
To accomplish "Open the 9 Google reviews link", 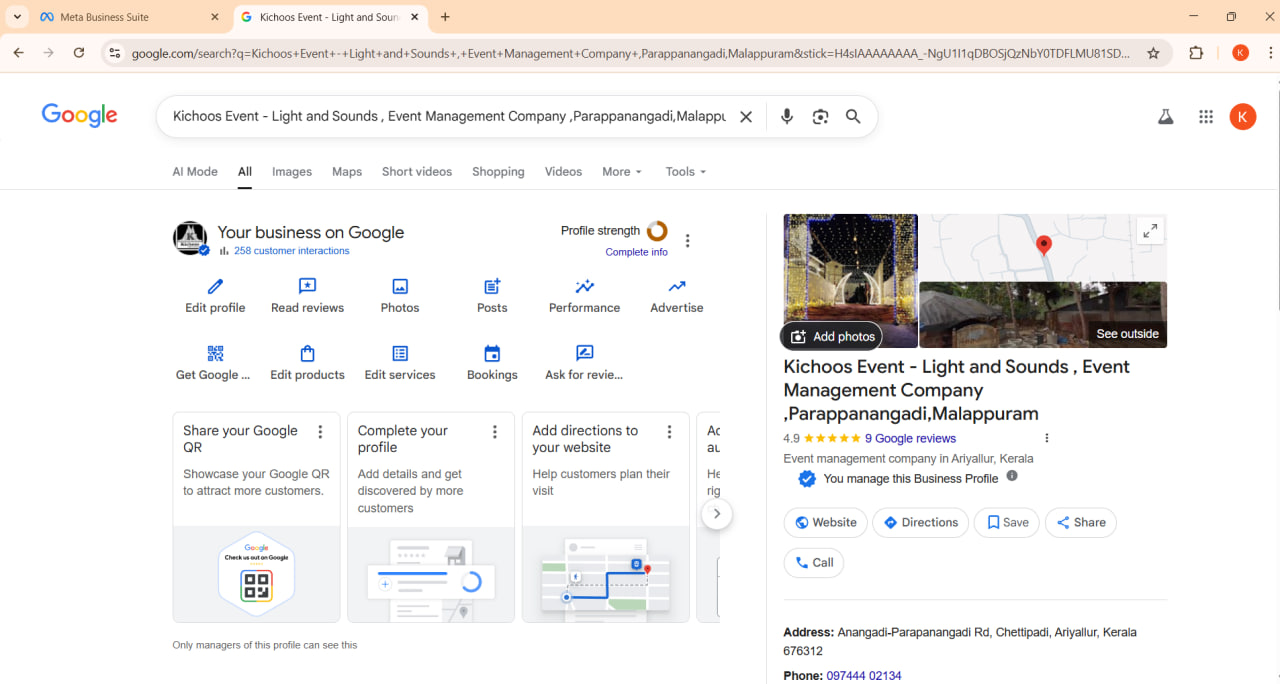I will tap(910, 438).
